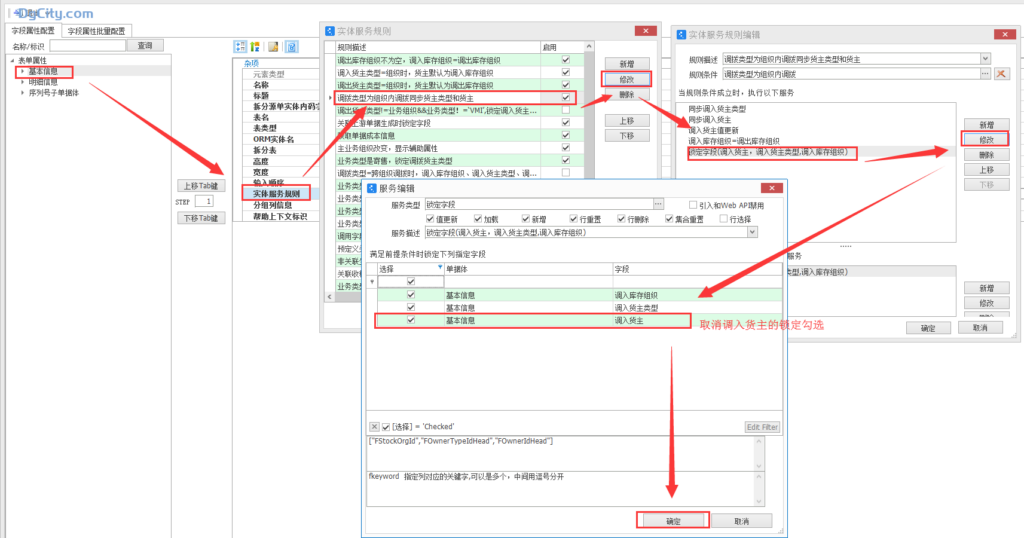The height and width of the screenshot is (538, 1024).
Task: Open the 服务描述 dropdown
Action: (752, 232)
